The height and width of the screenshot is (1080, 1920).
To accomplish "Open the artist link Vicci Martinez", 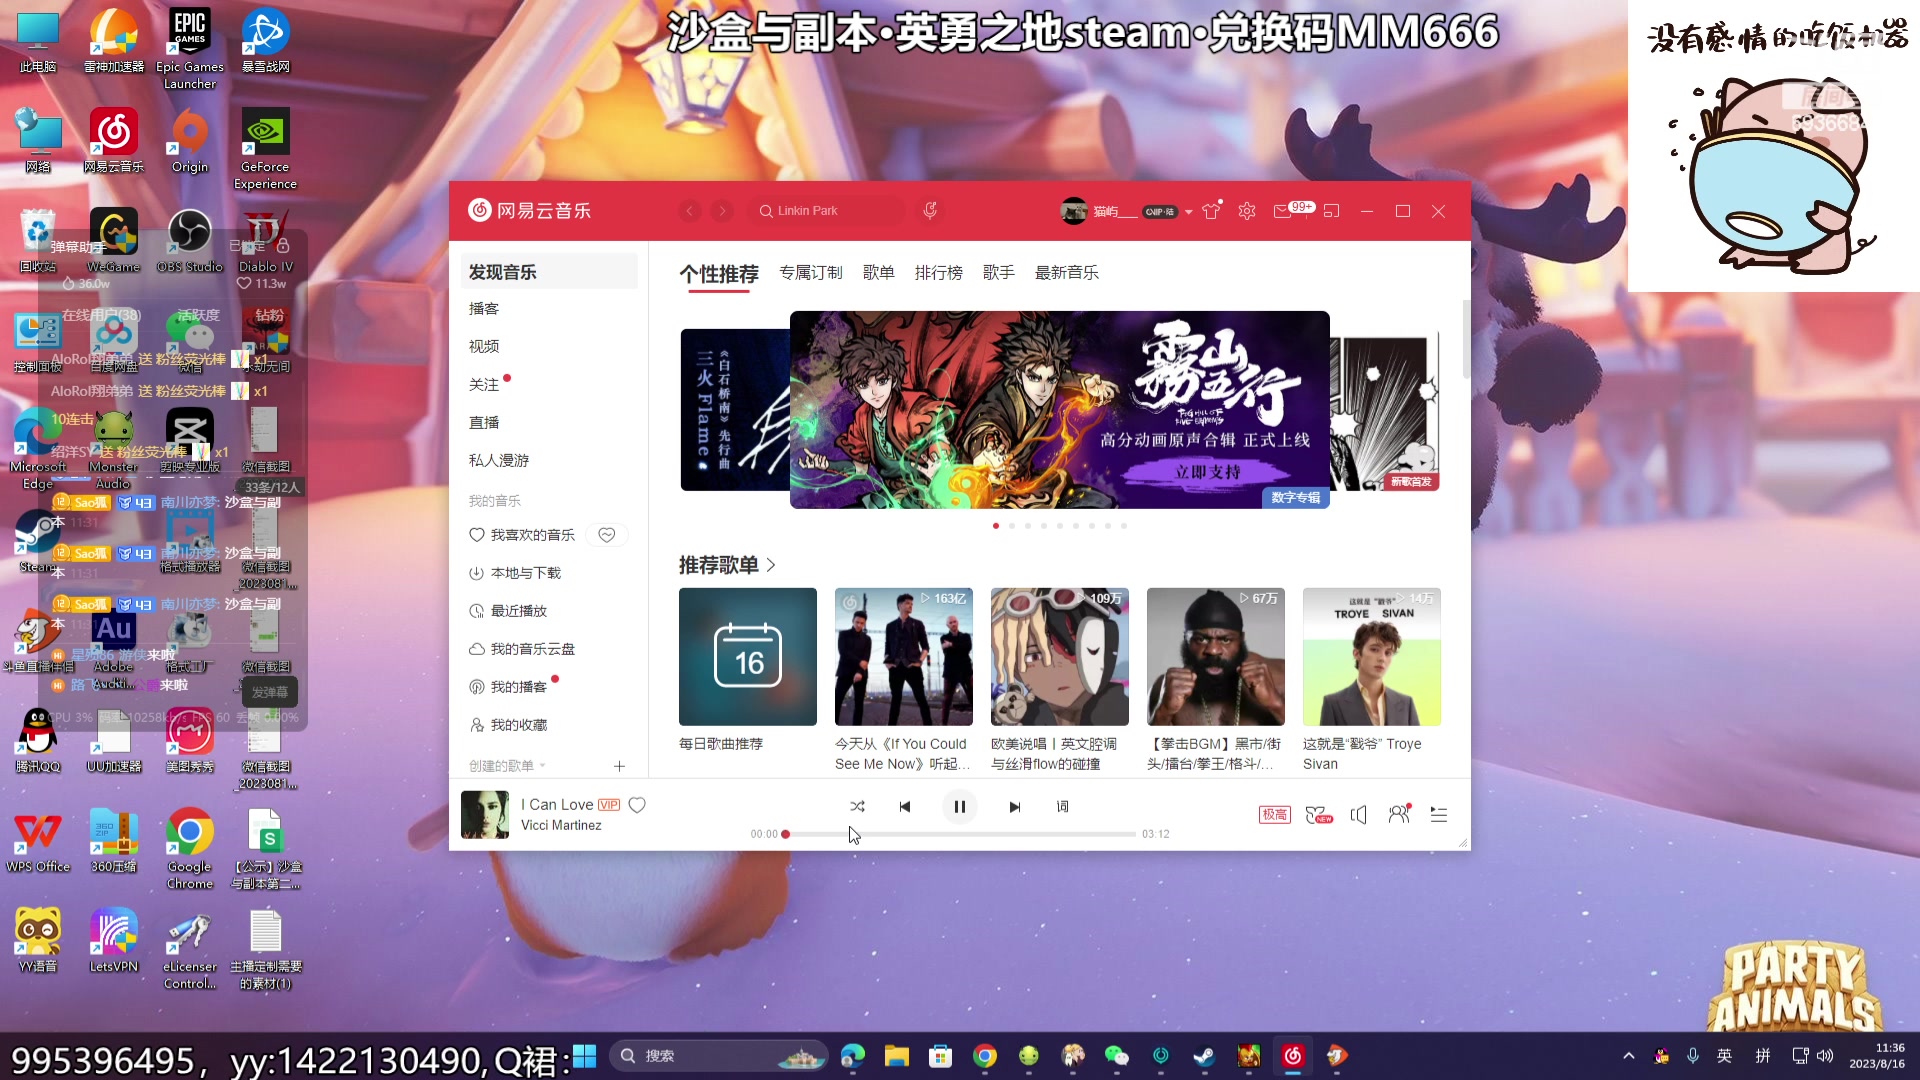I will (561, 826).
